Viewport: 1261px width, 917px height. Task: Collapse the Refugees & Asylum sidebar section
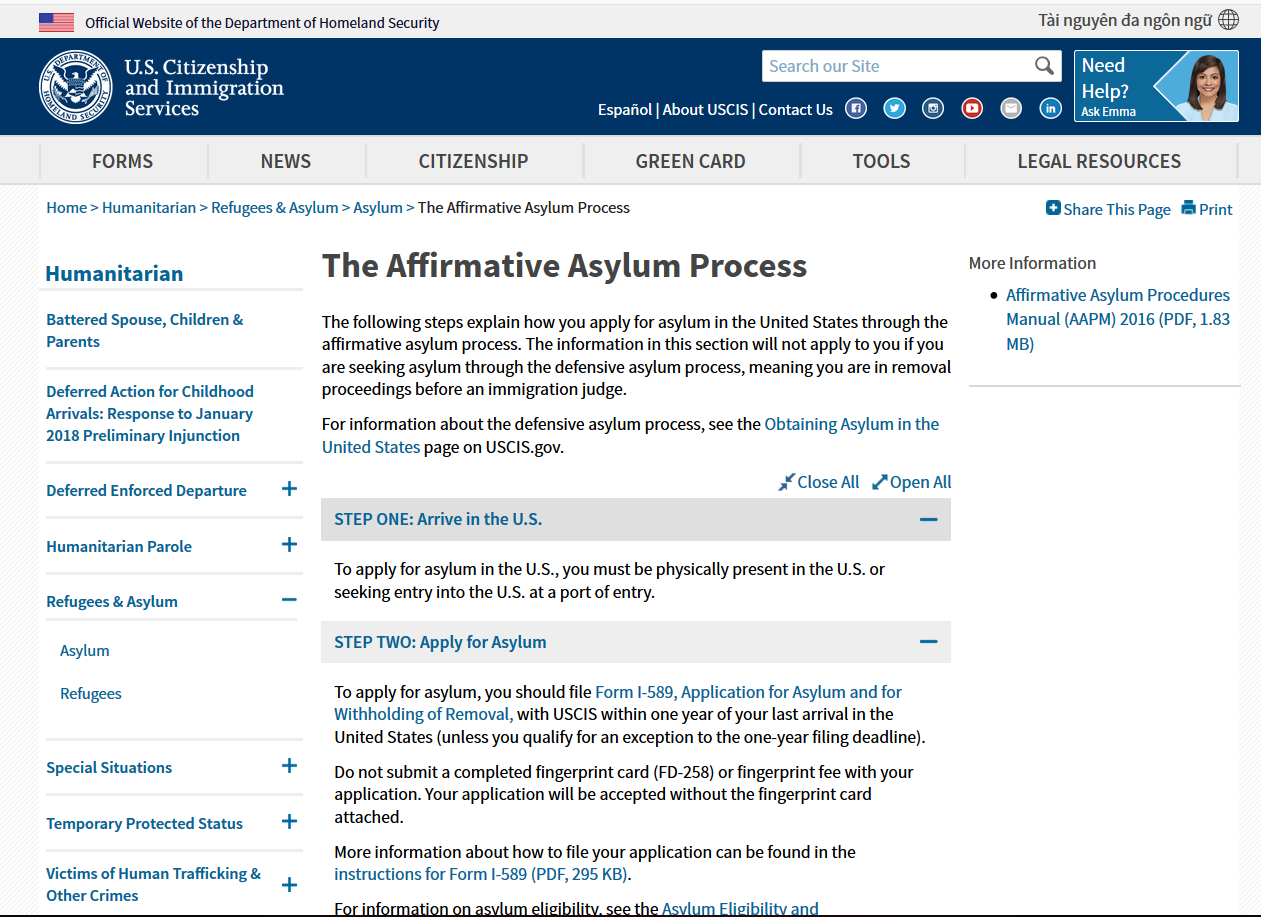click(289, 600)
